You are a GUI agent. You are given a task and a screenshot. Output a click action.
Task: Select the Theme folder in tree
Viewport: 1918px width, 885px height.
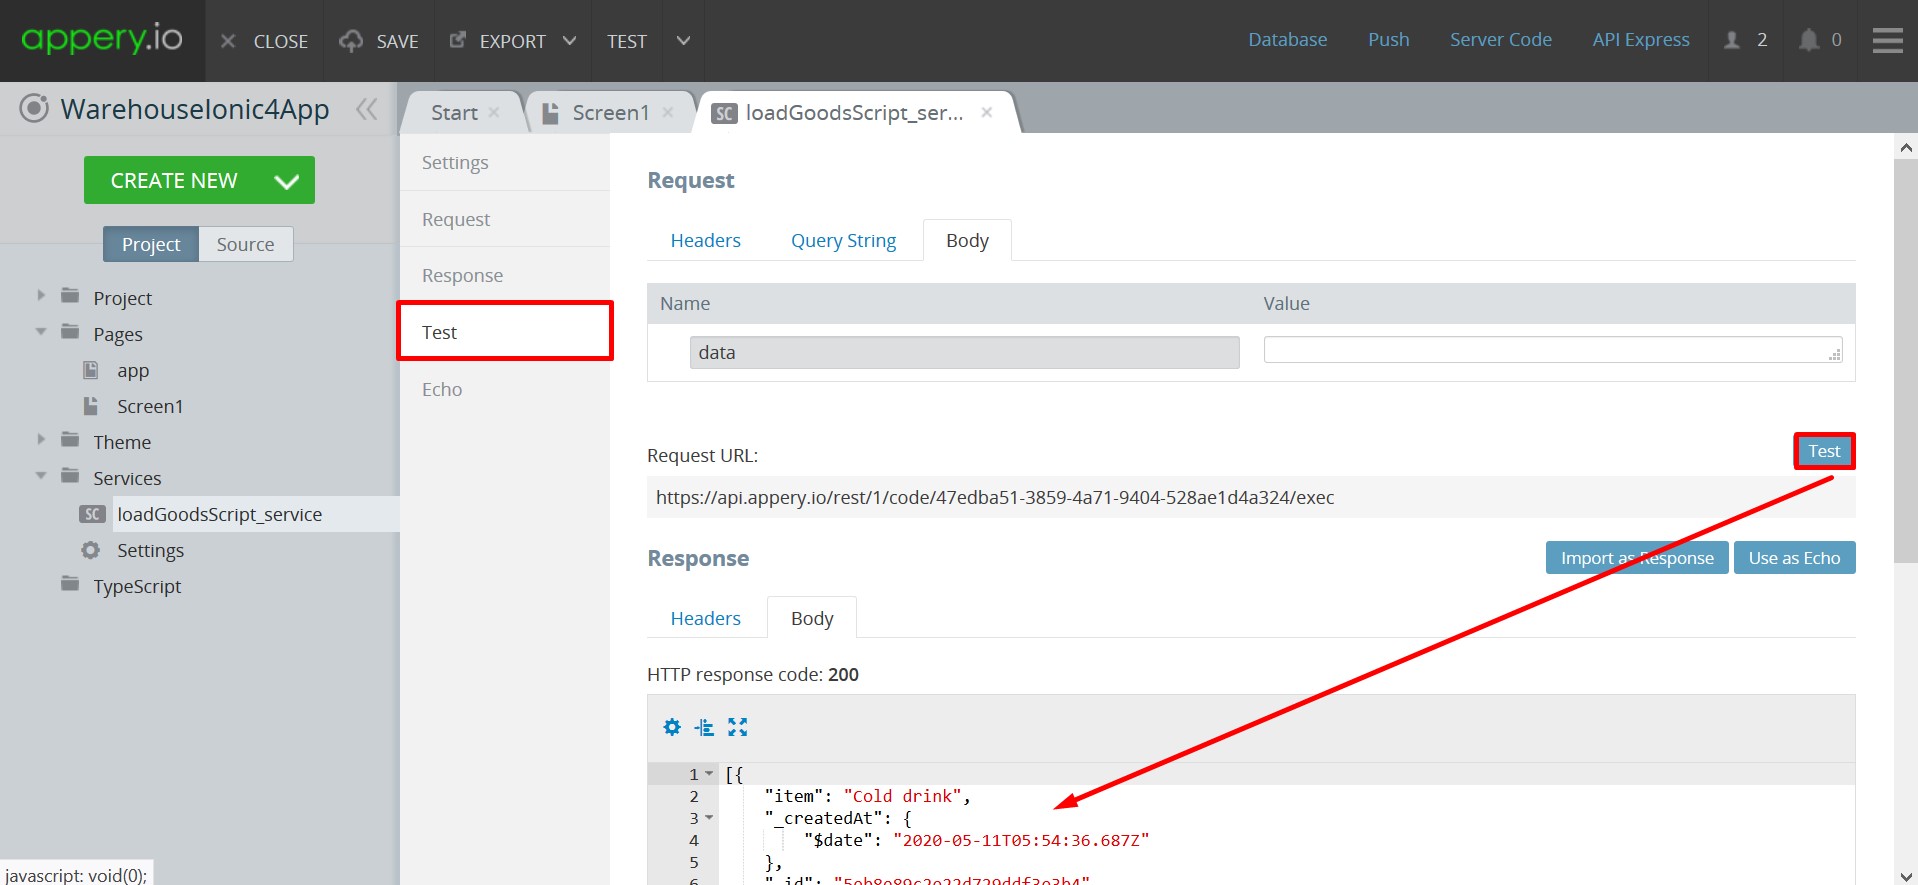pyautogui.click(x=122, y=442)
